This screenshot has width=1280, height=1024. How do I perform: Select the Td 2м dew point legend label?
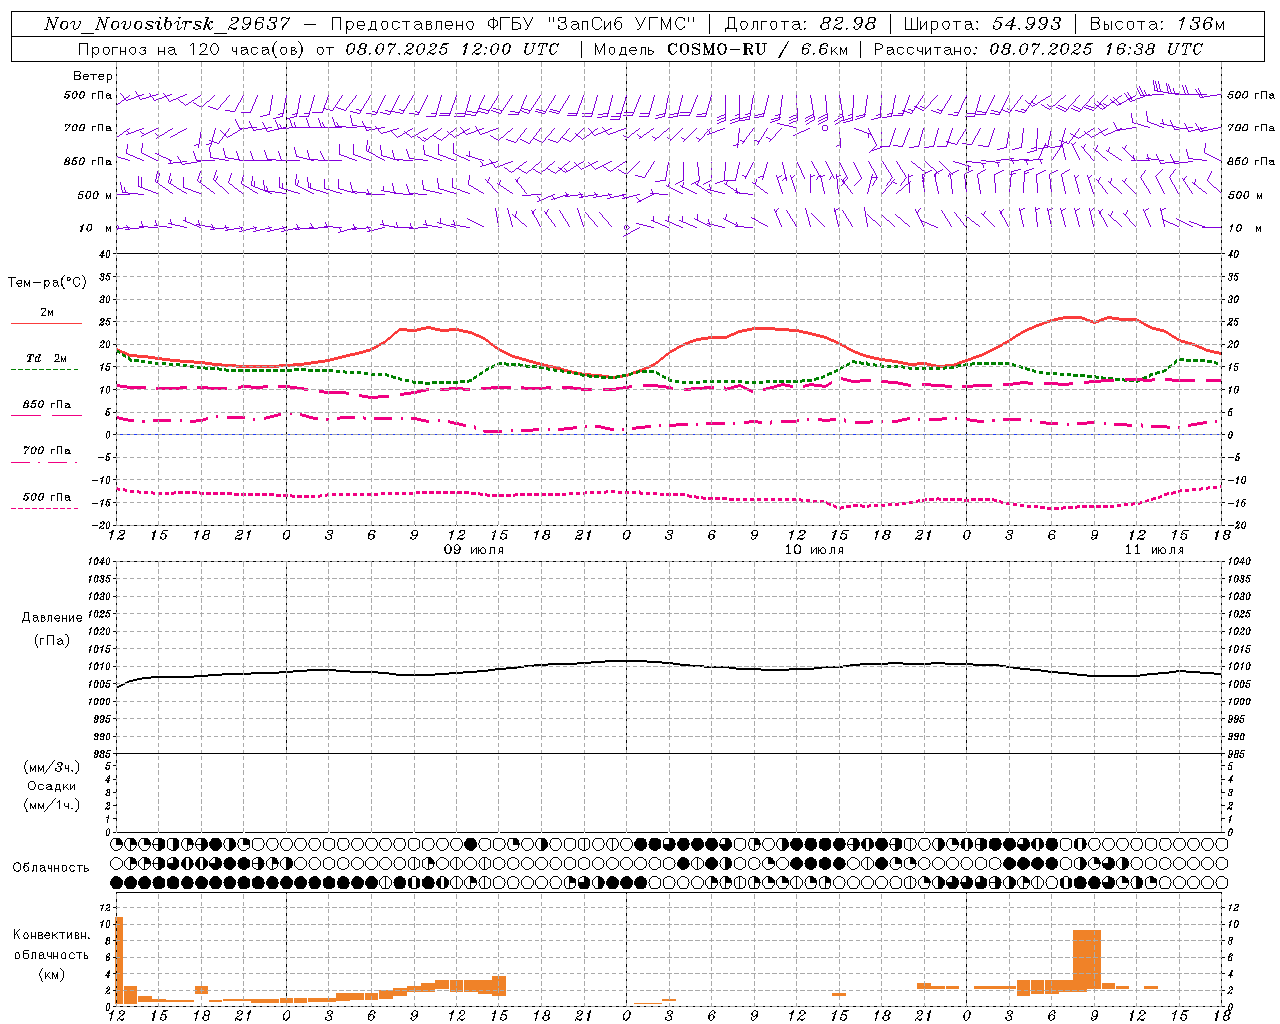(46, 358)
